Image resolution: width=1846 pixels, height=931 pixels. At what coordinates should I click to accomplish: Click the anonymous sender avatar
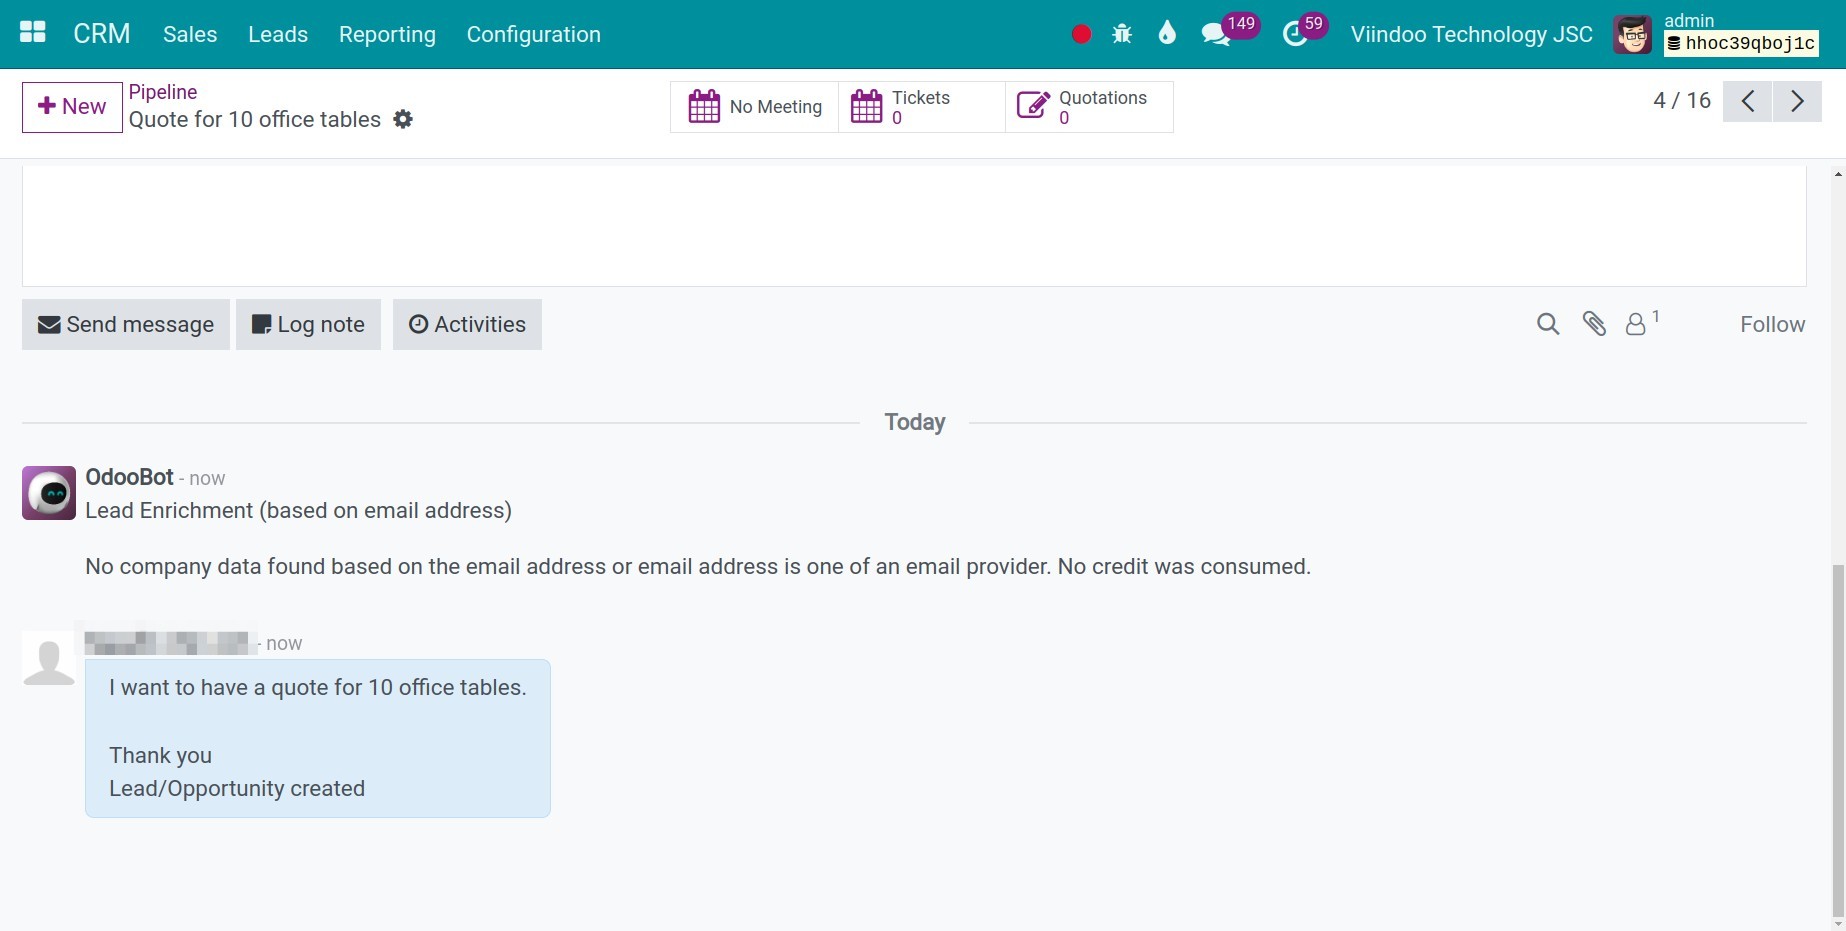click(x=49, y=658)
